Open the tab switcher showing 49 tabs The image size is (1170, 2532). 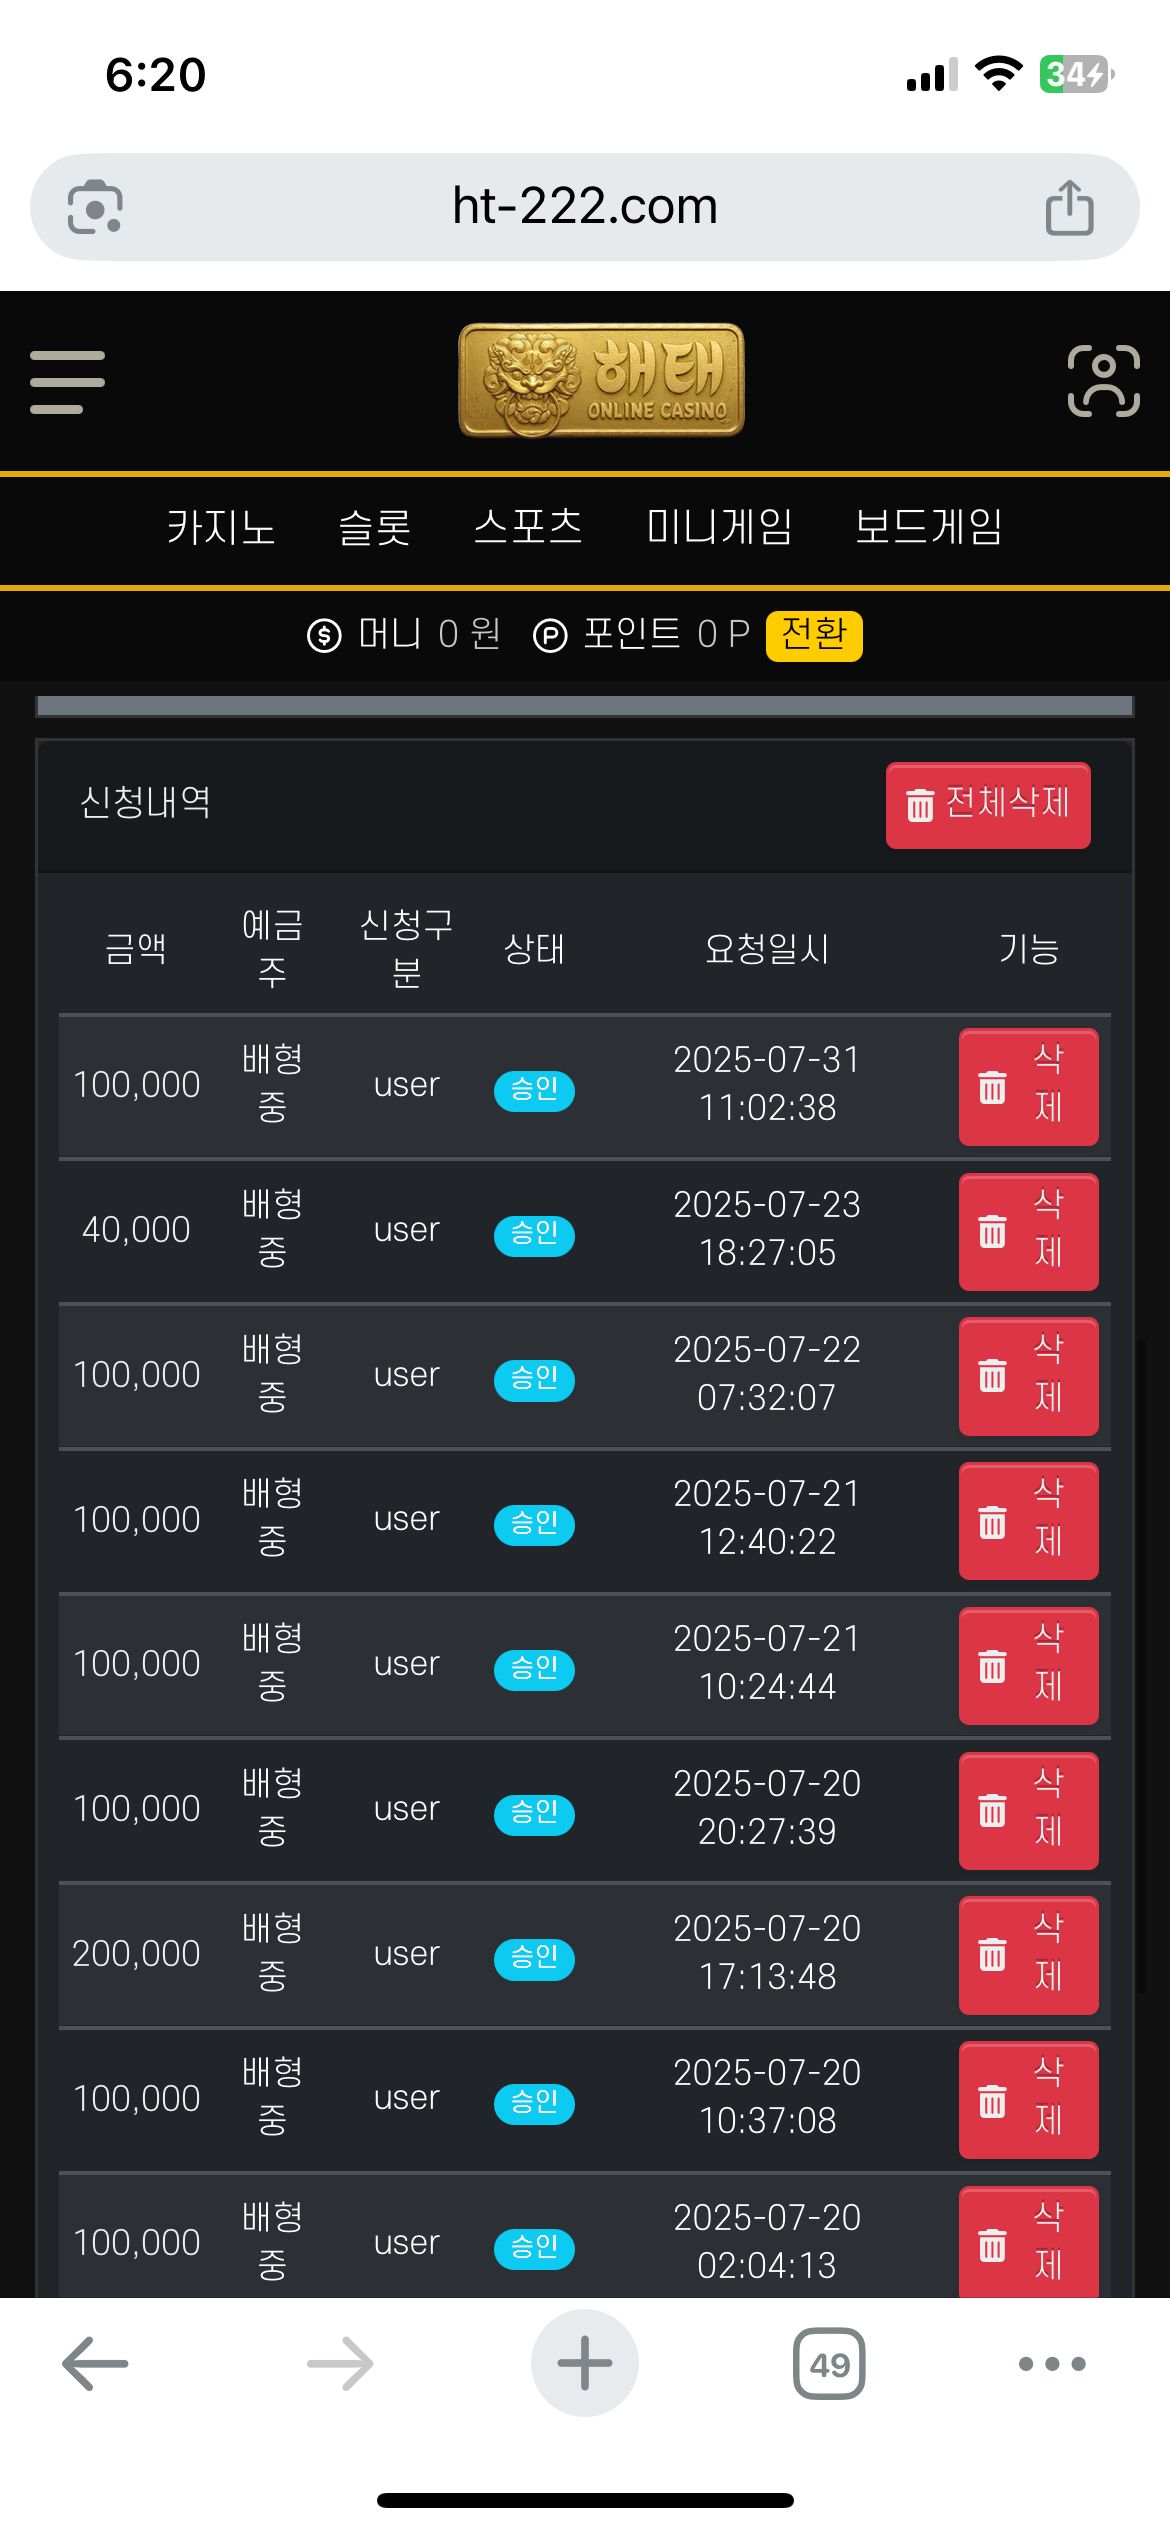pos(829,2364)
